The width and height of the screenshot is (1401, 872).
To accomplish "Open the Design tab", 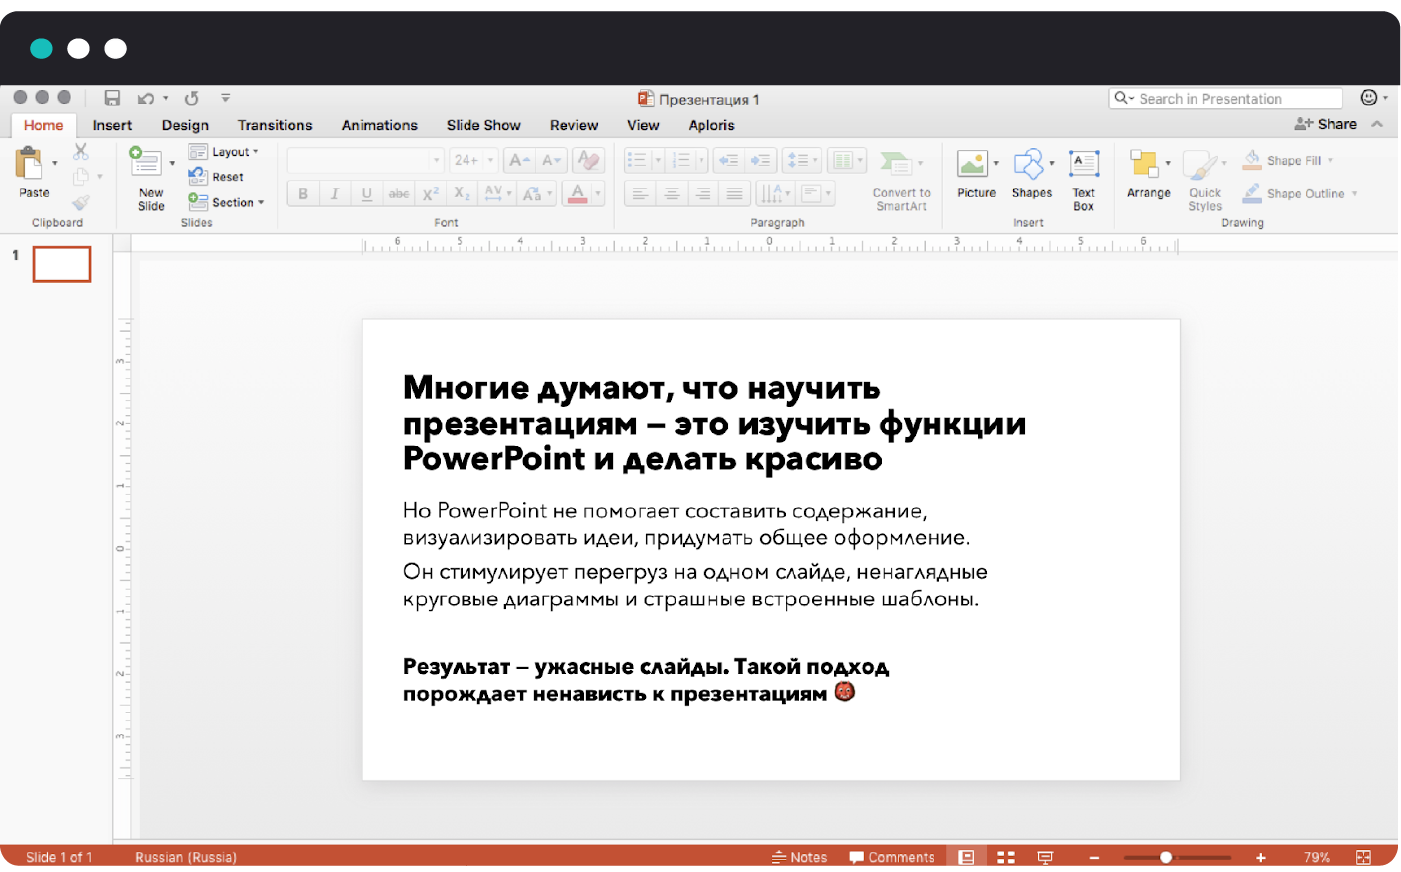I will point(185,125).
